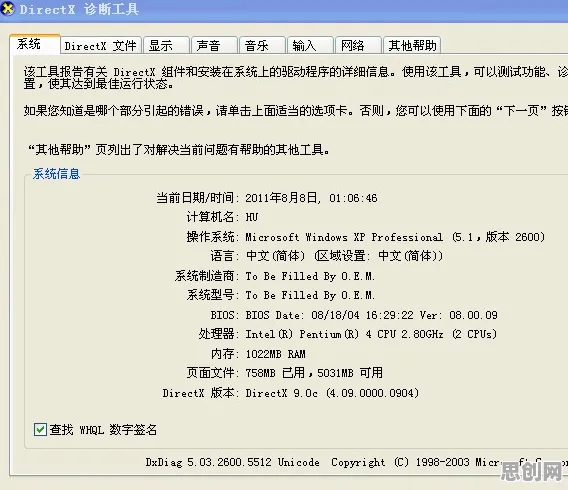Click the 系统型号 value To Be Filled By O.E.M.
Viewport: 568px width, 490px height.
pyautogui.click(x=310, y=295)
